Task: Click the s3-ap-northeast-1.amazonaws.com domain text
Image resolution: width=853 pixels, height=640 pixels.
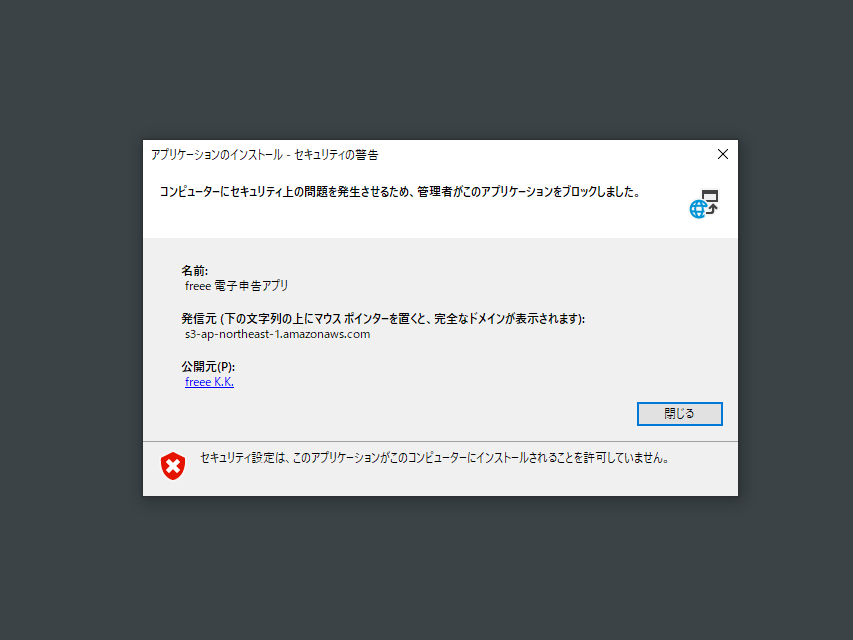Action: 277,334
